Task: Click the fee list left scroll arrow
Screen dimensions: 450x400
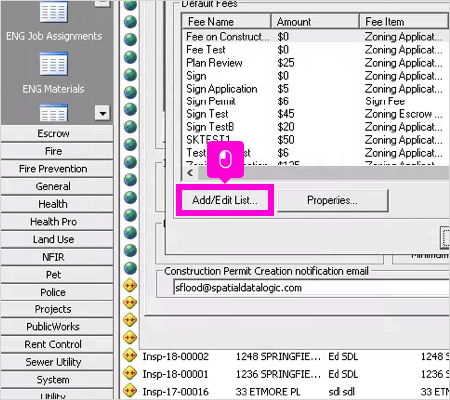Action: 190,173
